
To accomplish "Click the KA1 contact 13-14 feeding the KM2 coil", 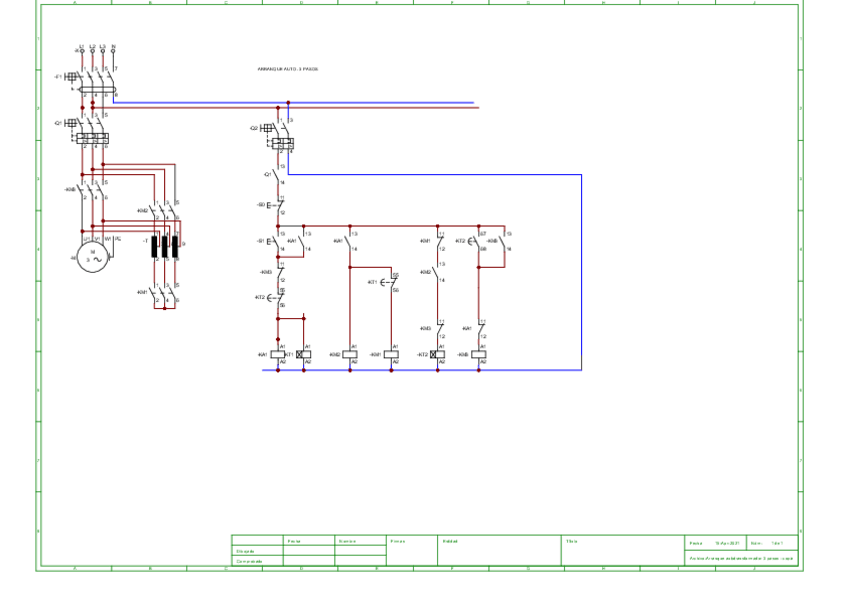I will point(350,241).
